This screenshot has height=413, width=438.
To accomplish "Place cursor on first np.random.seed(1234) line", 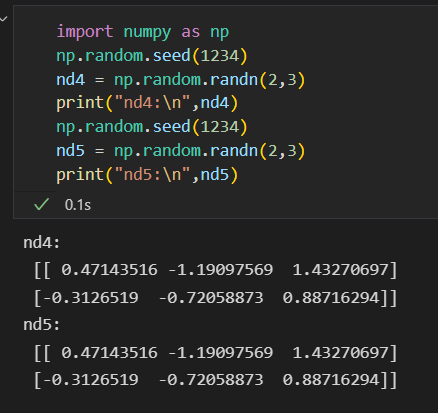I will 152,56.
